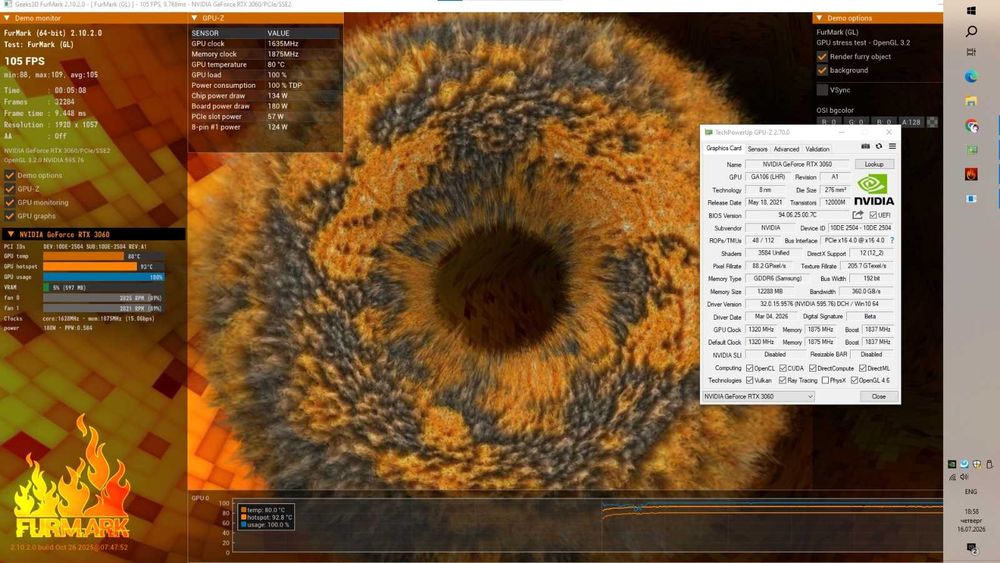Viewport: 1000px width, 563px height.
Task: Click the FurMark flame taskbar icon
Action: (971, 174)
